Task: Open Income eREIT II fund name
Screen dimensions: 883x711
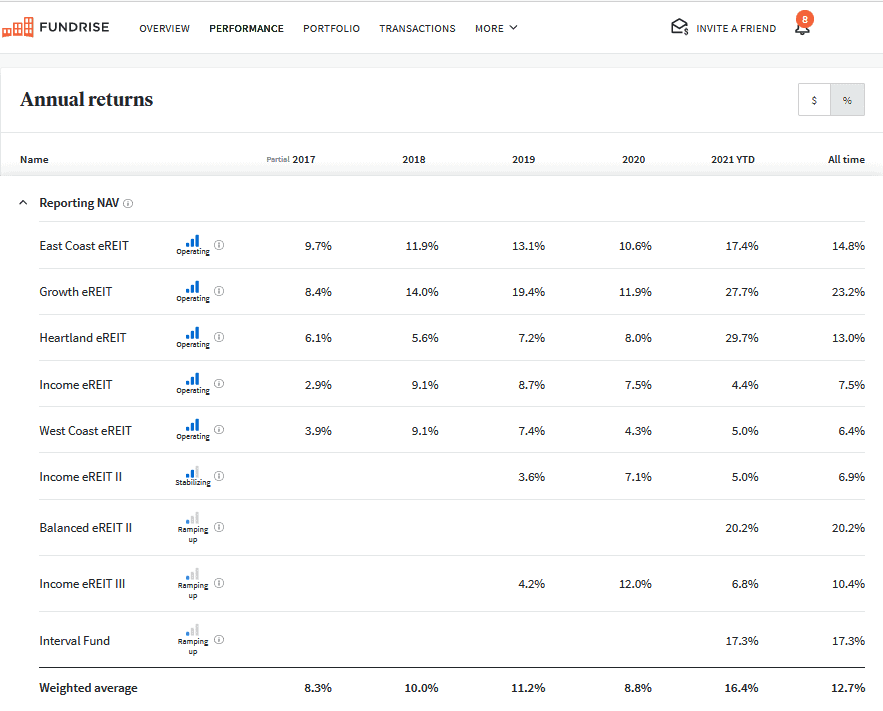Action: coord(81,477)
